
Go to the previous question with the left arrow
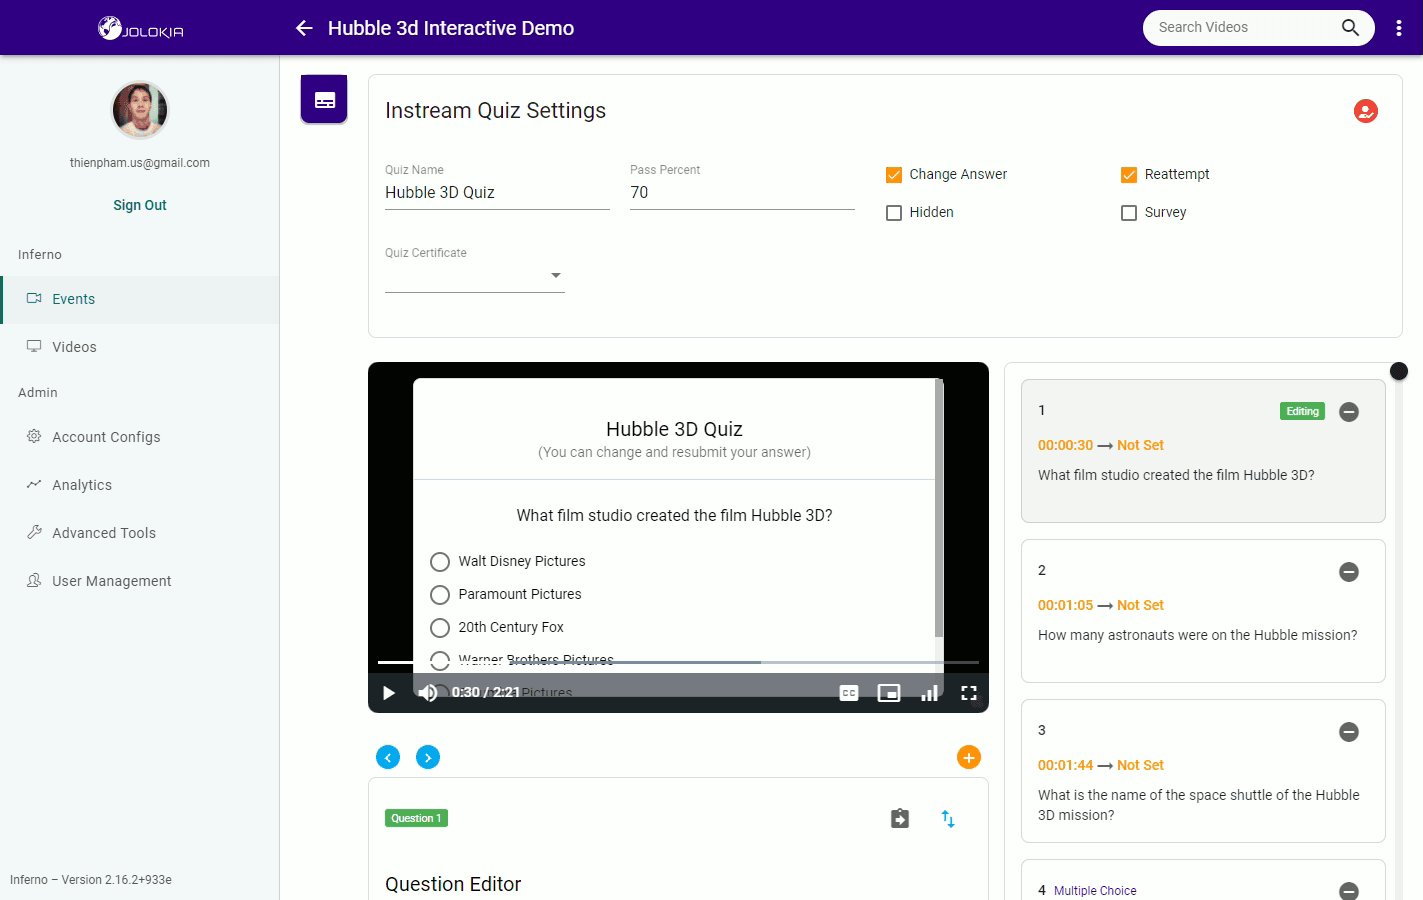(388, 757)
